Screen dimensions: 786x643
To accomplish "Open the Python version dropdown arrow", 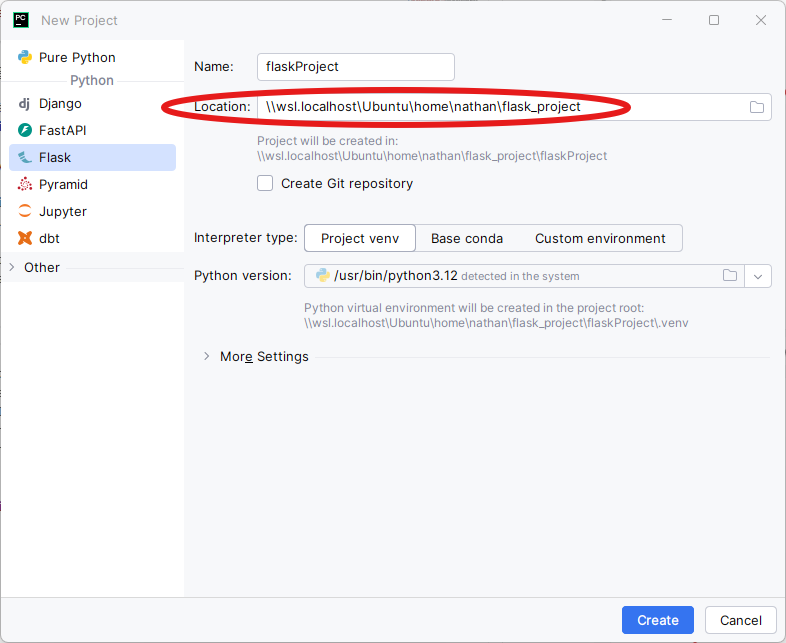I will 758,276.
